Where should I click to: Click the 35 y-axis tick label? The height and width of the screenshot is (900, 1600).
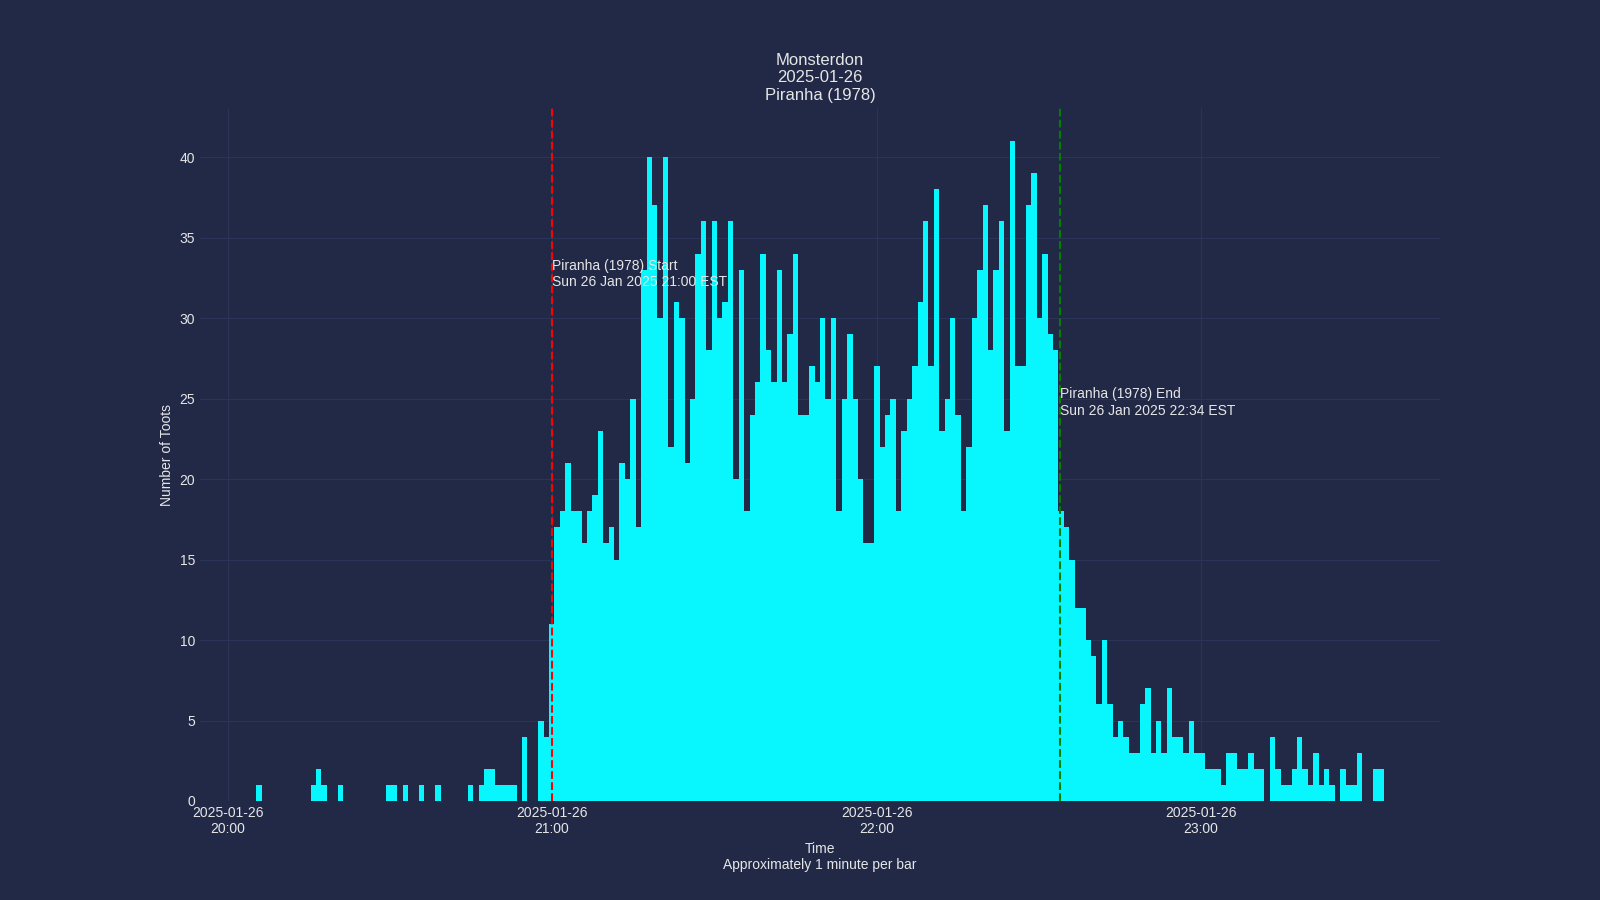tap(187, 239)
